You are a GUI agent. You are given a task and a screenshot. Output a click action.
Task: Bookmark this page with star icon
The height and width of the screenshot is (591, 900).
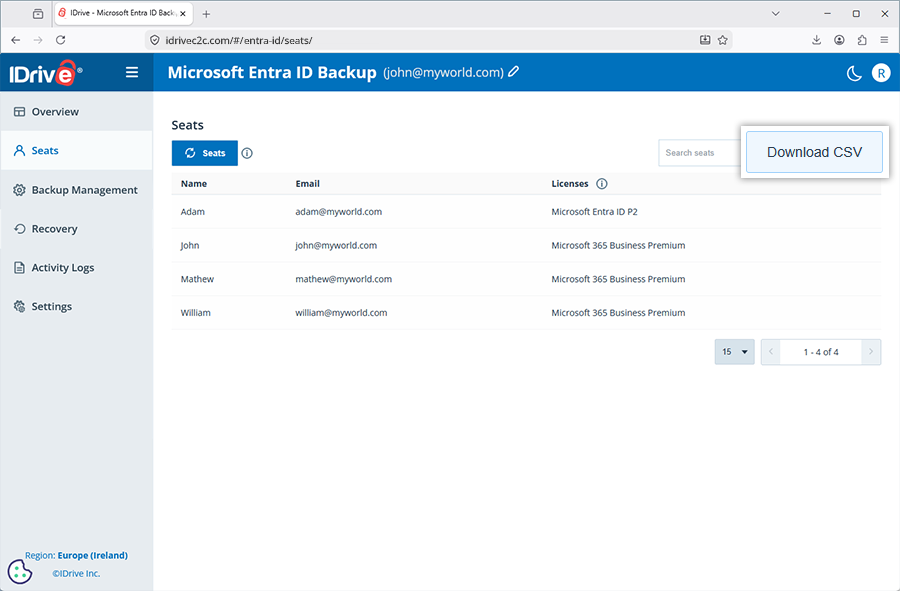(x=723, y=40)
